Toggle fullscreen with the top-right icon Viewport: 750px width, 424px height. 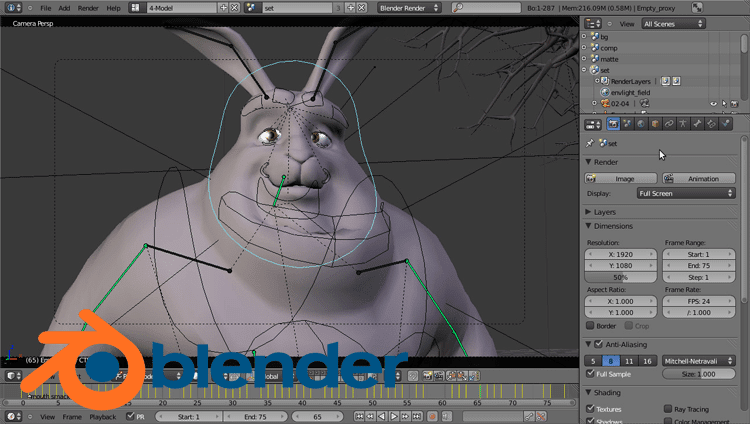(697, 8)
